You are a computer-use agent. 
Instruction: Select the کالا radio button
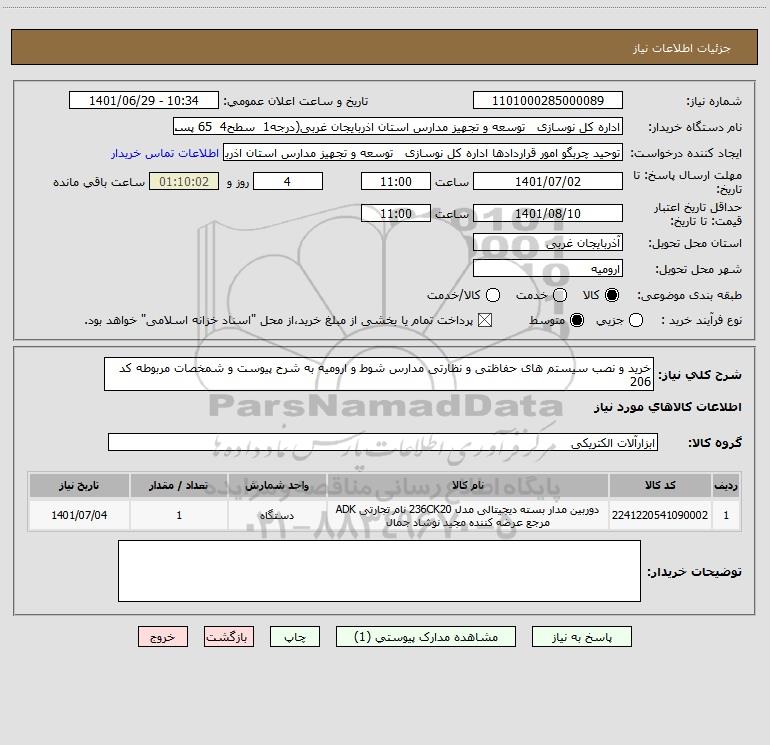(612, 295)
